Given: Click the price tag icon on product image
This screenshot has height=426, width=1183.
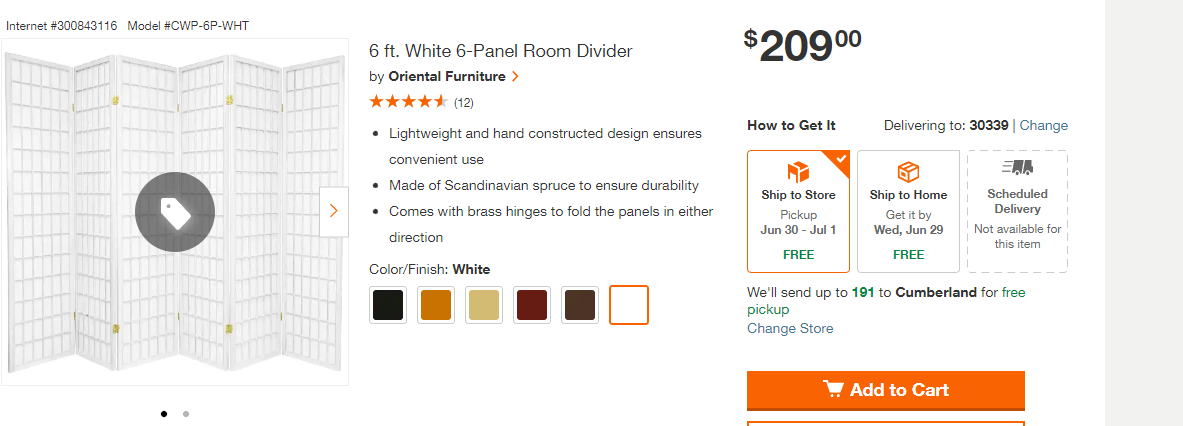Looking at the screenshot, I should coord(175,212).
